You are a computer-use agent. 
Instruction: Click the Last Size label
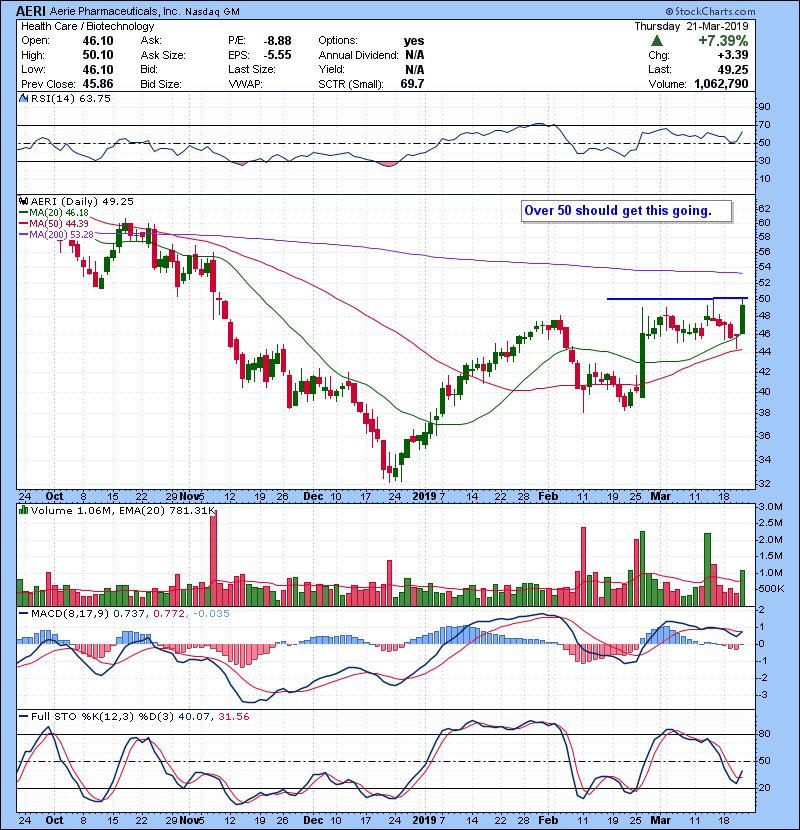(252, 69)
